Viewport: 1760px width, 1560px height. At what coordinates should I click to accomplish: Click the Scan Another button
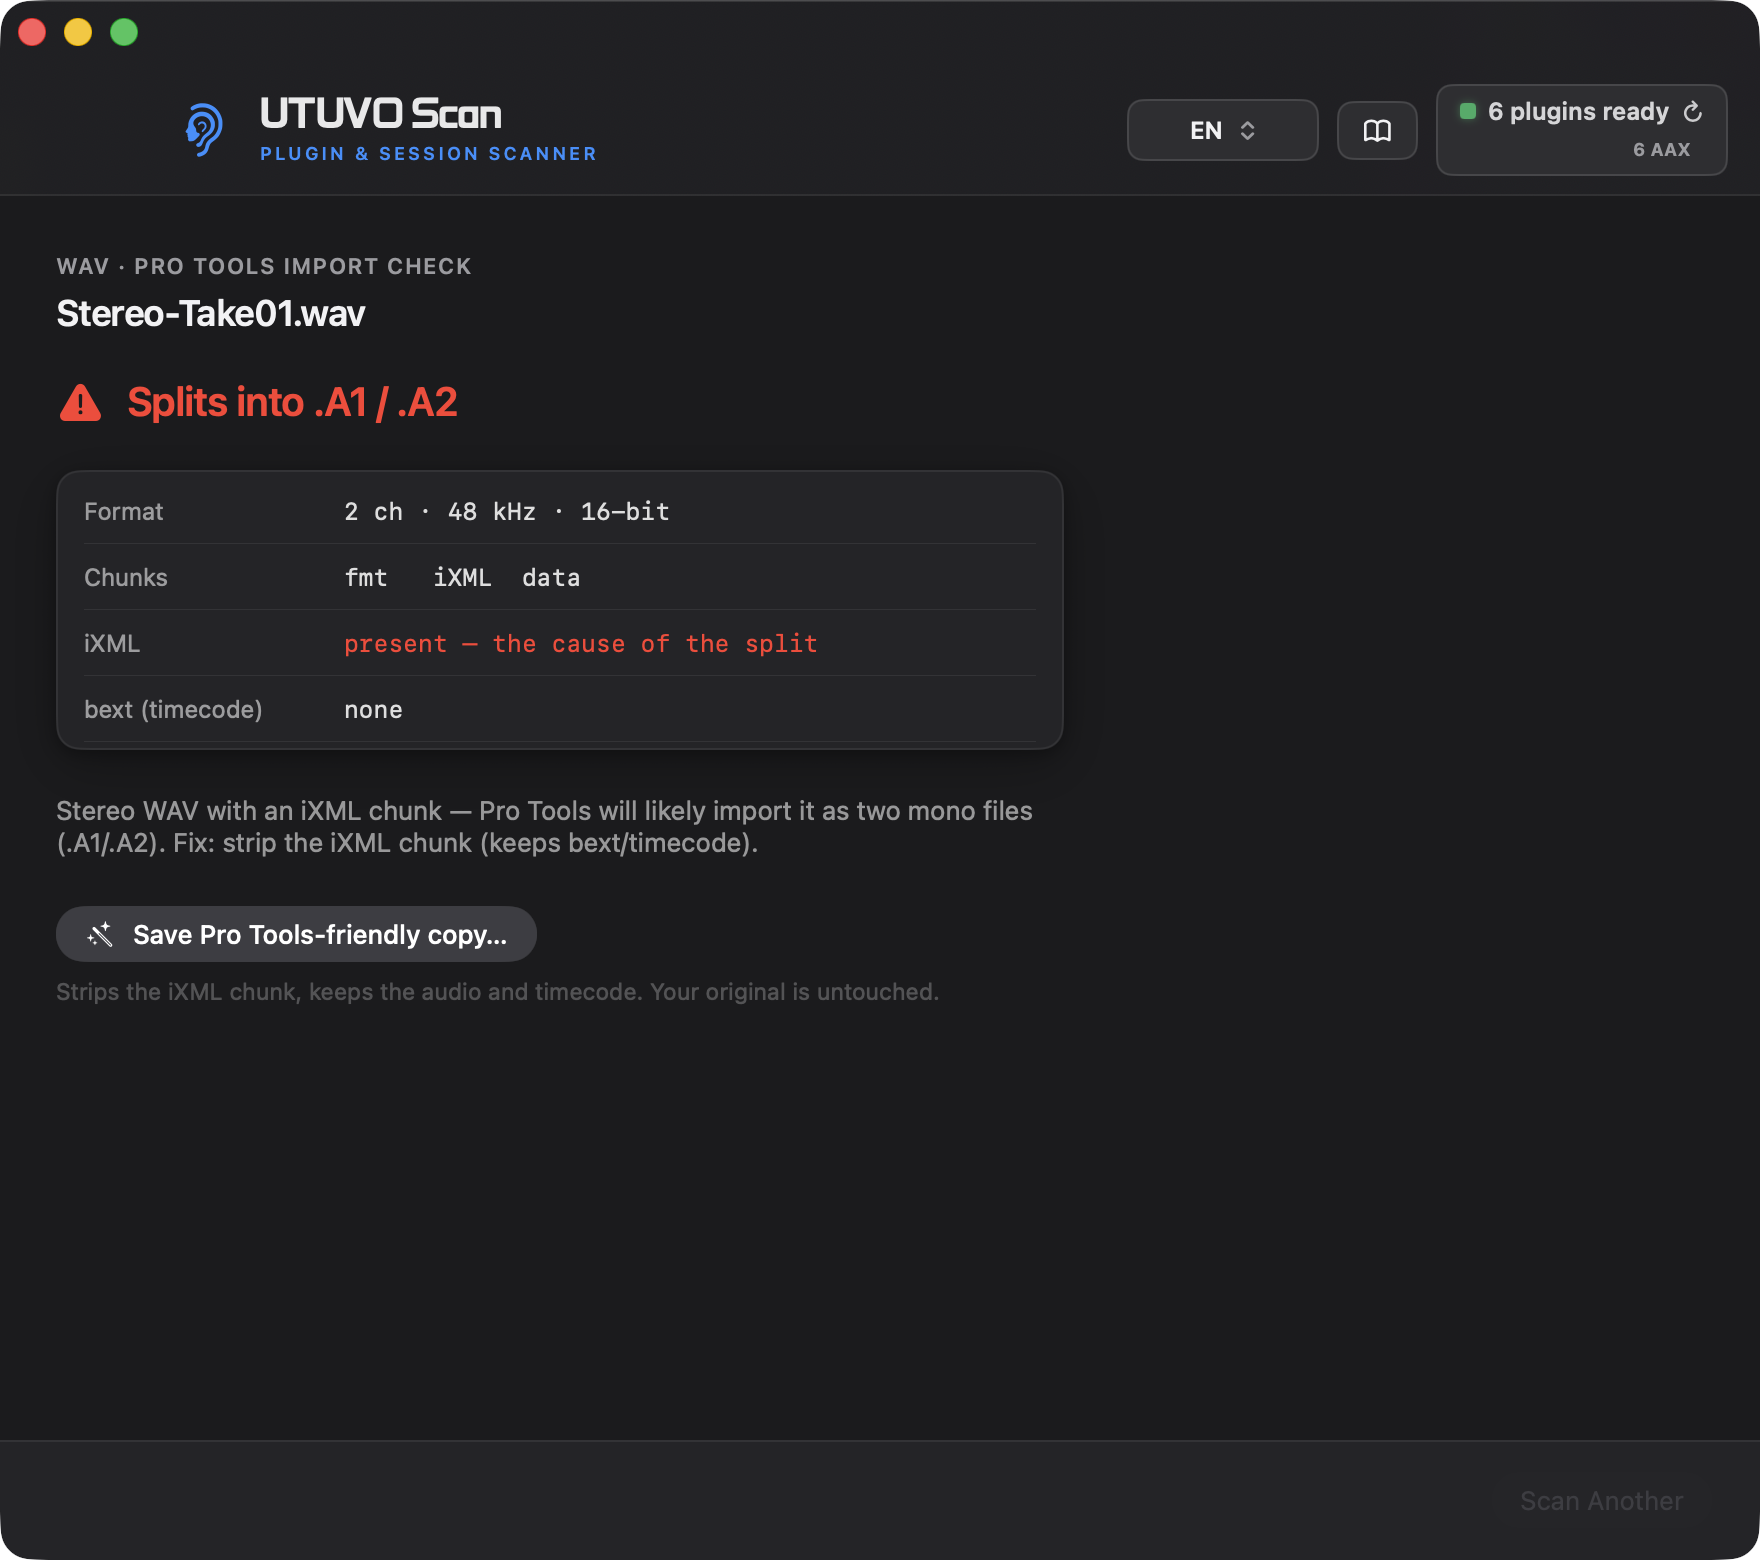pos(1602,1501)
